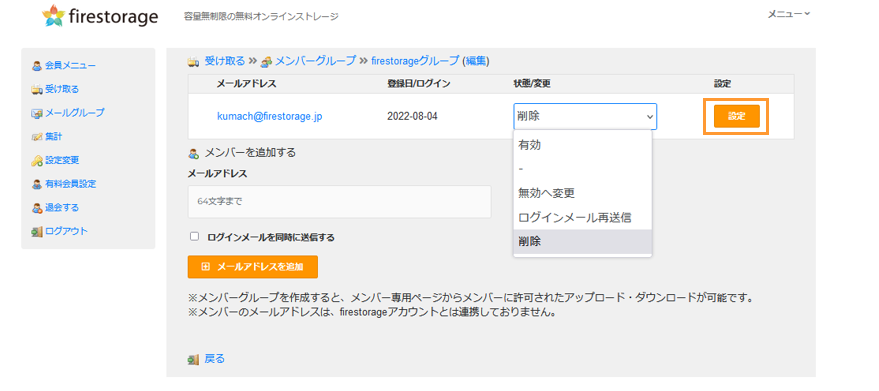Select ログインメール再送信 option
Screen dimensions: 879x391
pyautogui.click(x=582, y=217)
